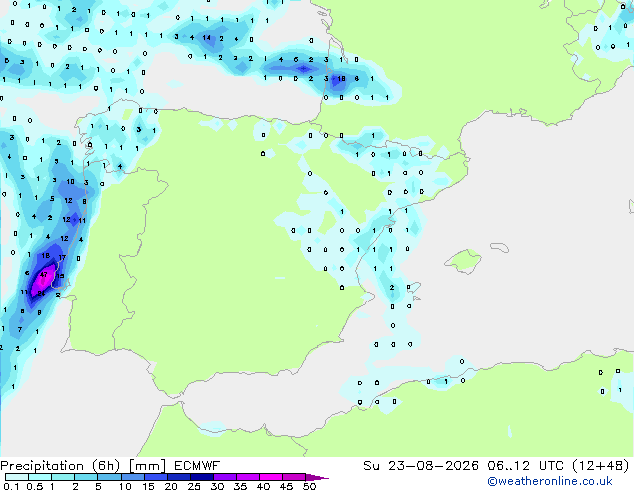634x490 pixels.
Task: Click the 'ECMWF' model label
Action: pos(197,466)
